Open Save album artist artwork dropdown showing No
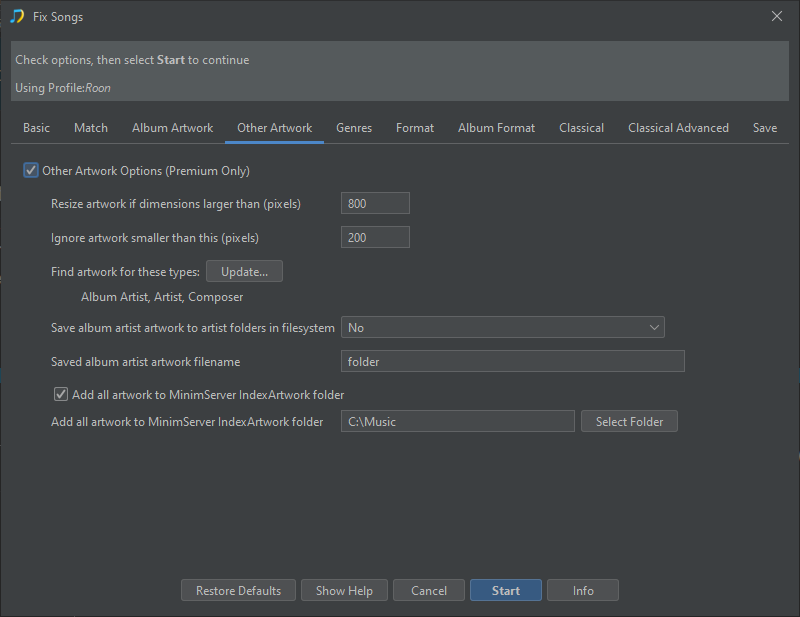 coord(503,327)
